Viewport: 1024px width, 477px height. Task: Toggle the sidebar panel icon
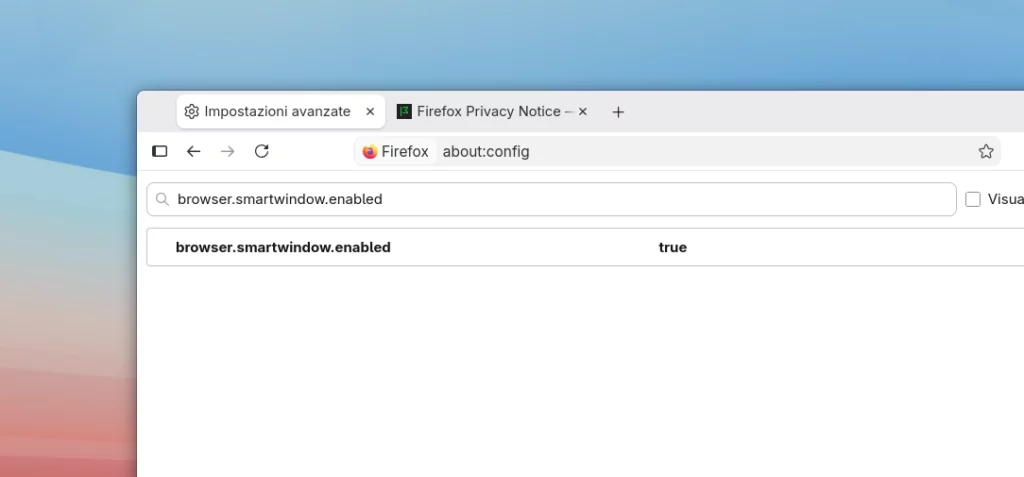pyautogui.click(x=159, y=152)
